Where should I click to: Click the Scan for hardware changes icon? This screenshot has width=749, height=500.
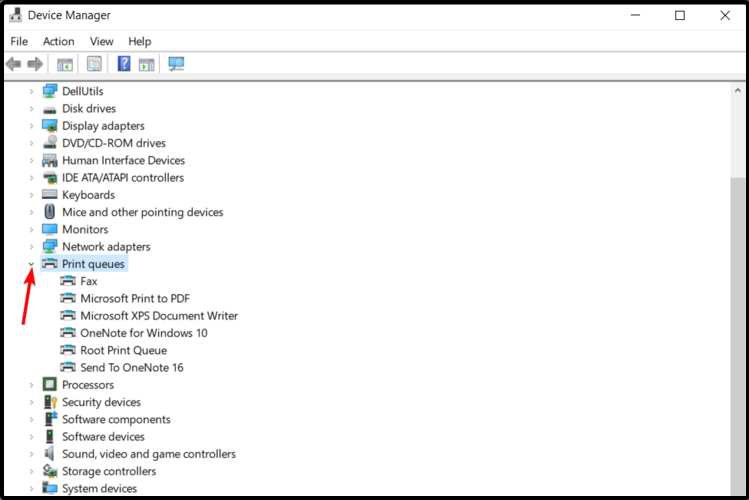[x=176, y=64]
